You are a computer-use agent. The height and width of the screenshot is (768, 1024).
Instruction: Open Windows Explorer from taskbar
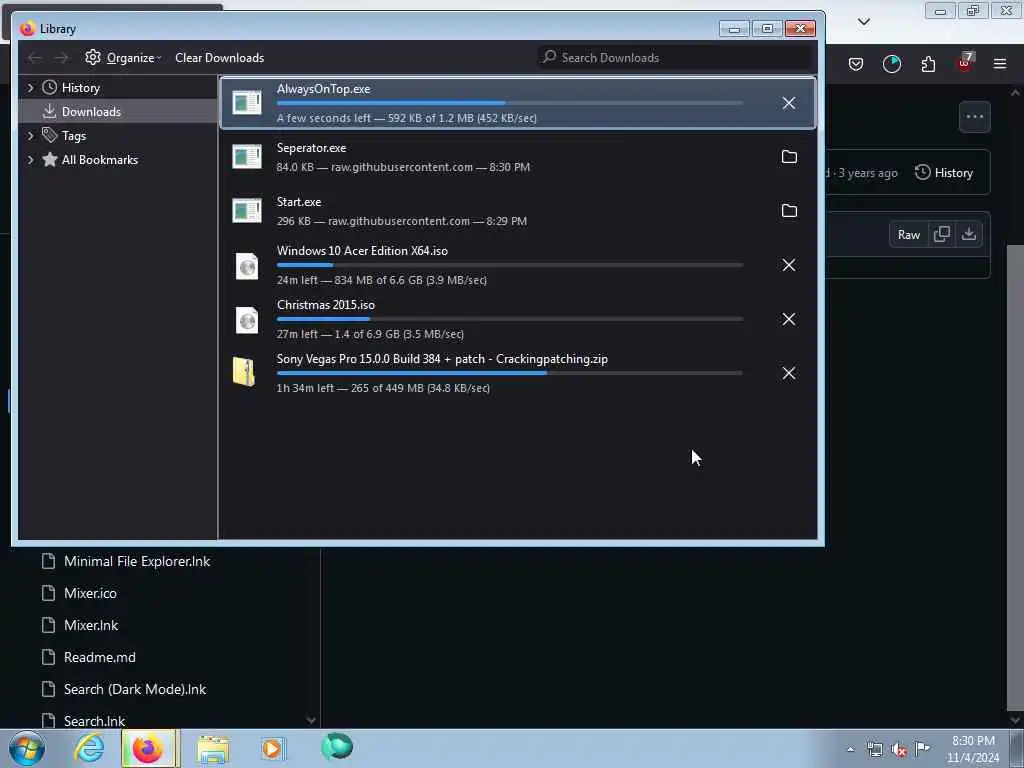click(213, 750)
